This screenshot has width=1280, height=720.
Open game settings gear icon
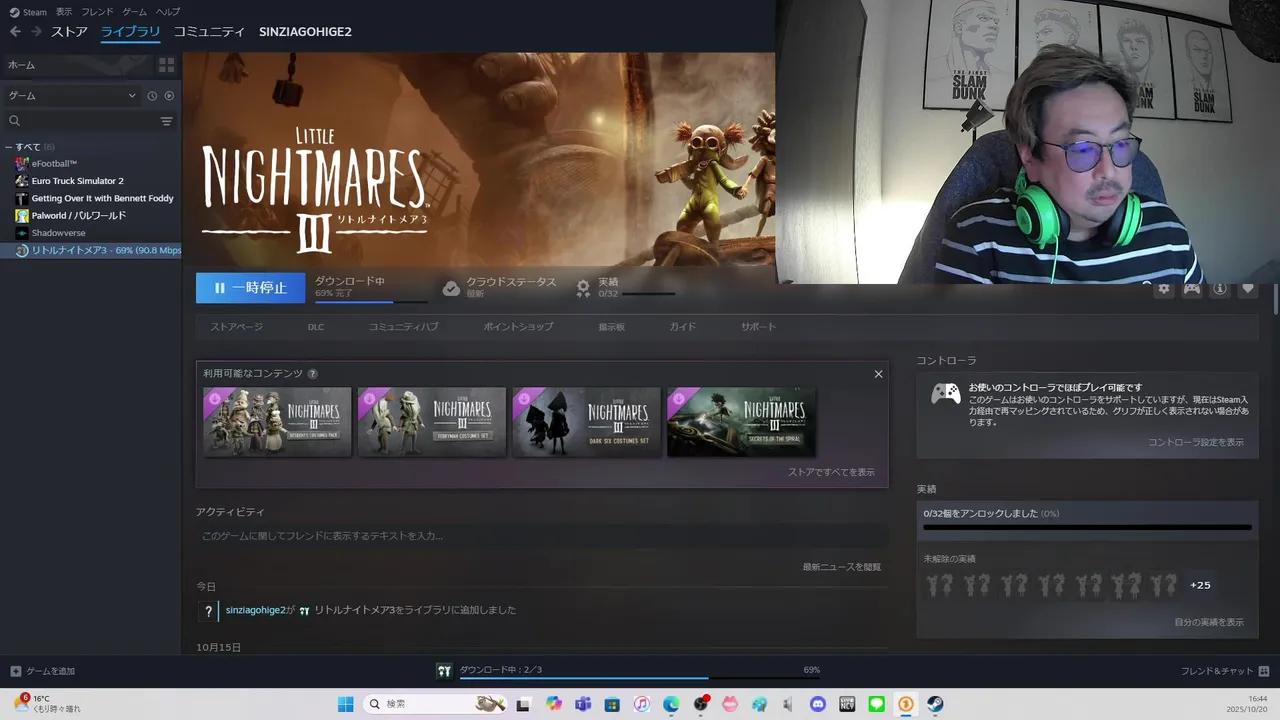coord(1163,289)
